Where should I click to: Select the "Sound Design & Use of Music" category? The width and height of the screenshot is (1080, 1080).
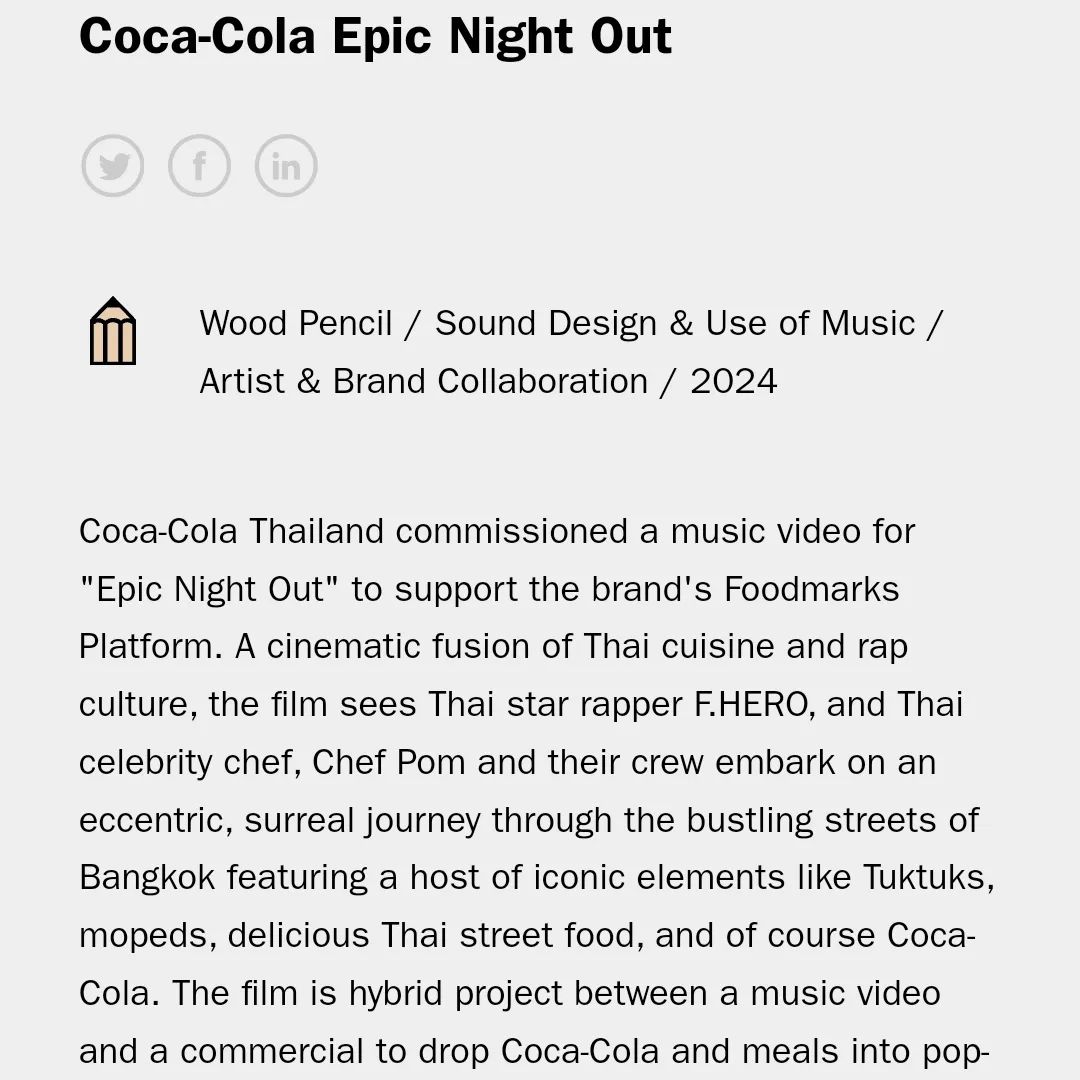click(x=675, y=323)
